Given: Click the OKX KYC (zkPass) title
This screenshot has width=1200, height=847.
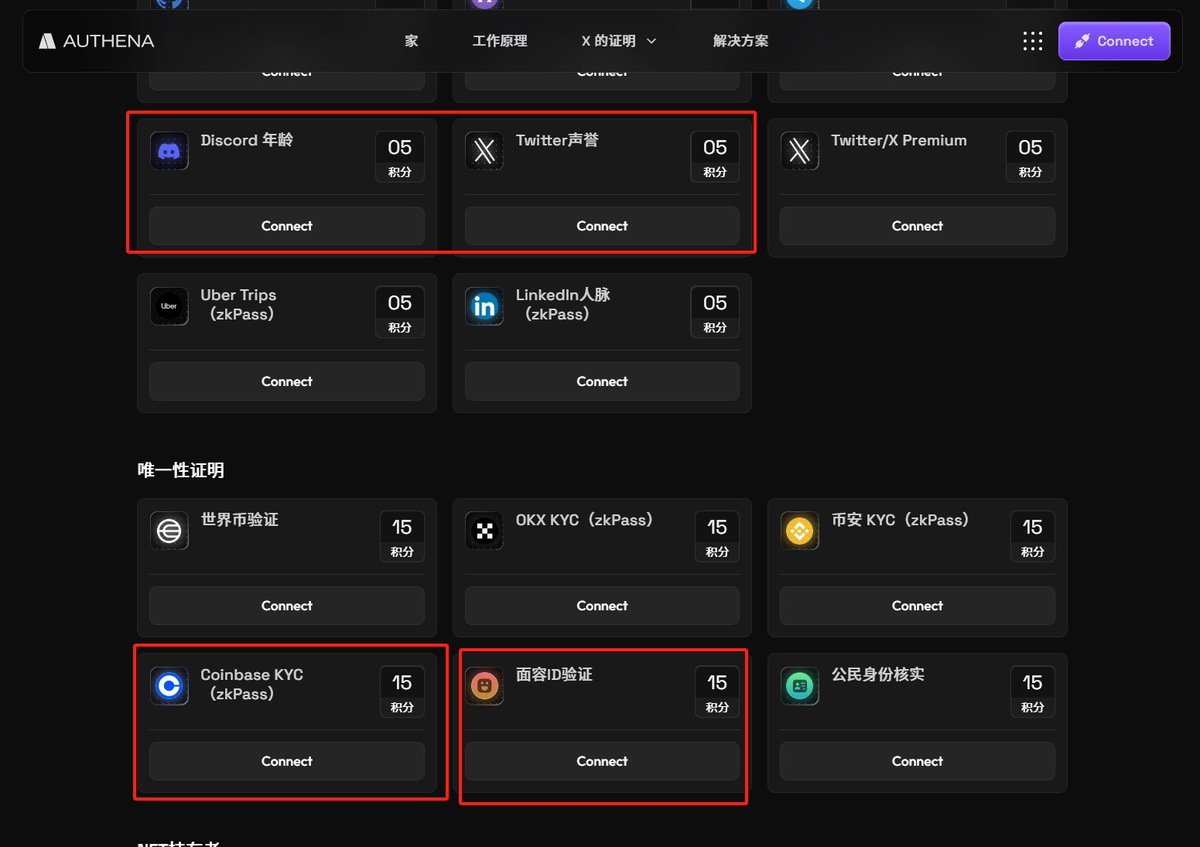Looking at the screenshot, I should pyautogui.click(x=584, y=520).
